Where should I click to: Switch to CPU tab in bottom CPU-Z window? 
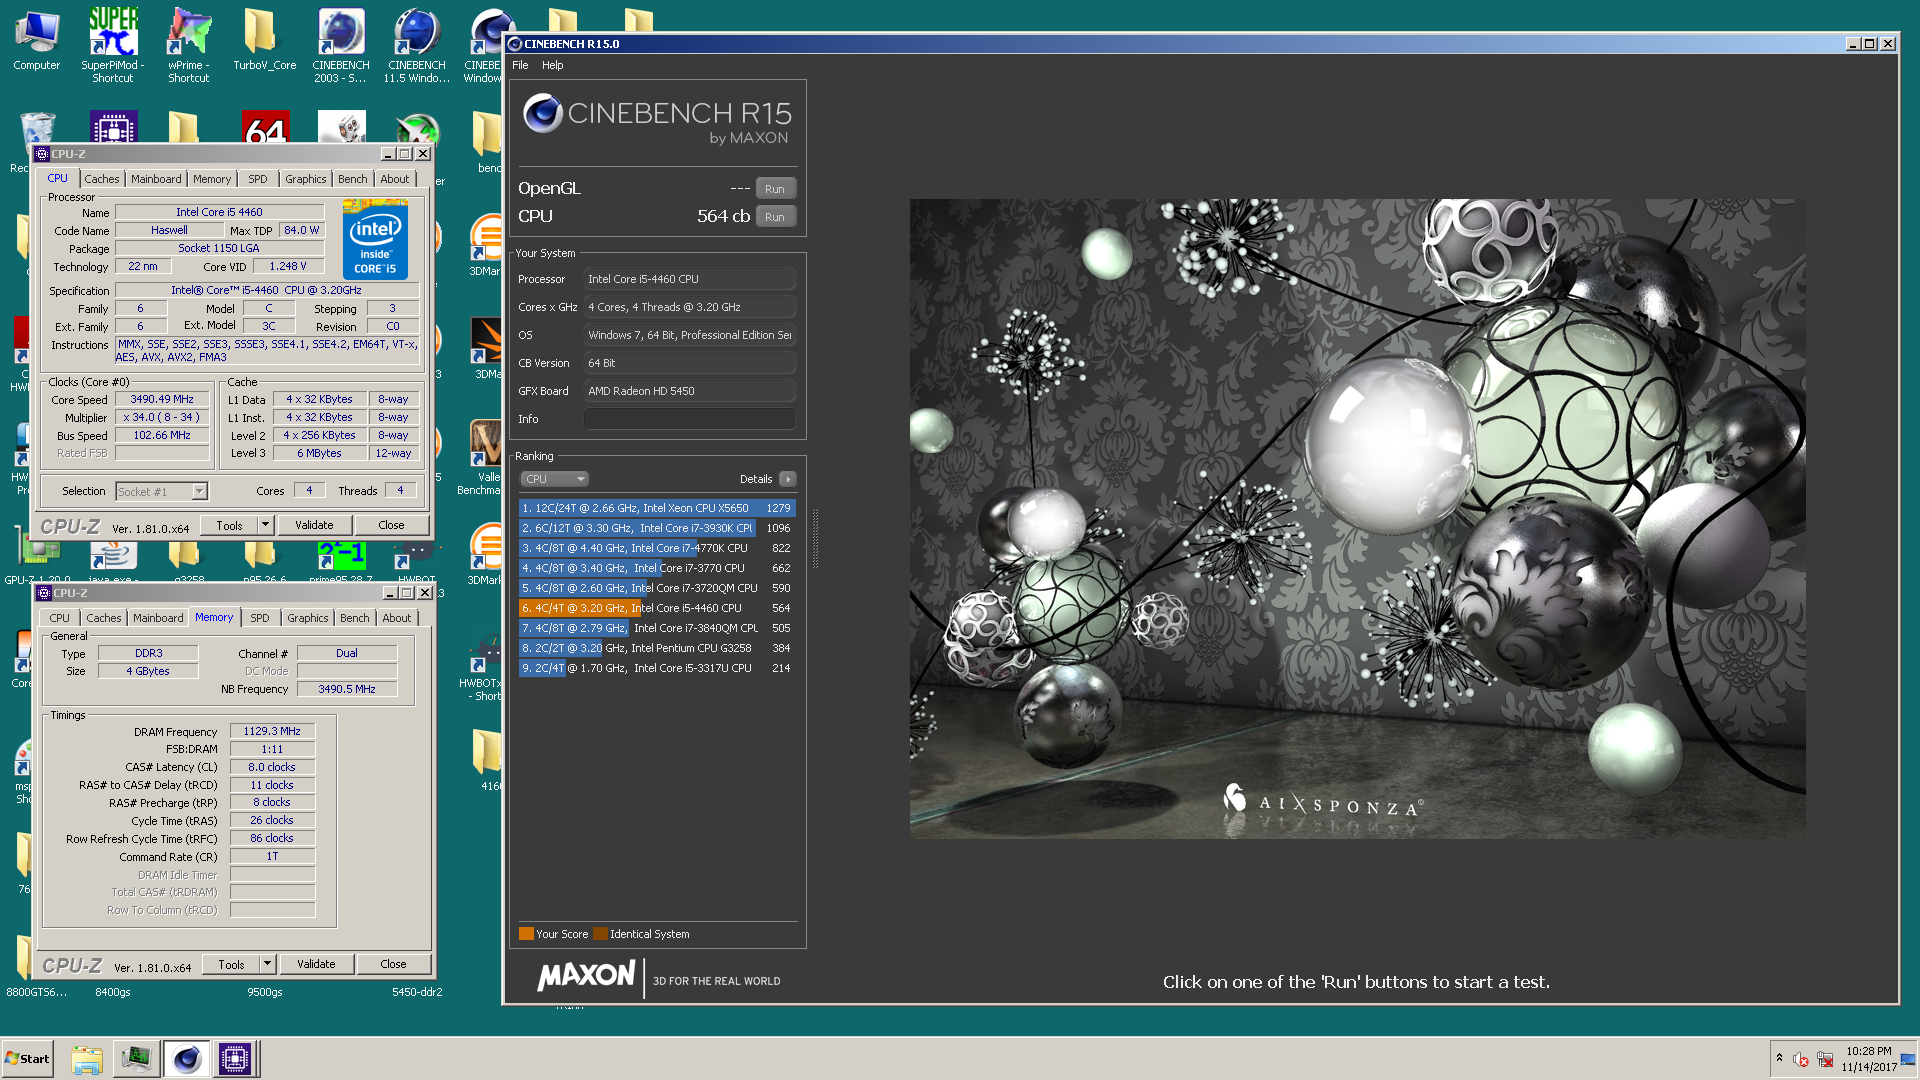[60, 618]
